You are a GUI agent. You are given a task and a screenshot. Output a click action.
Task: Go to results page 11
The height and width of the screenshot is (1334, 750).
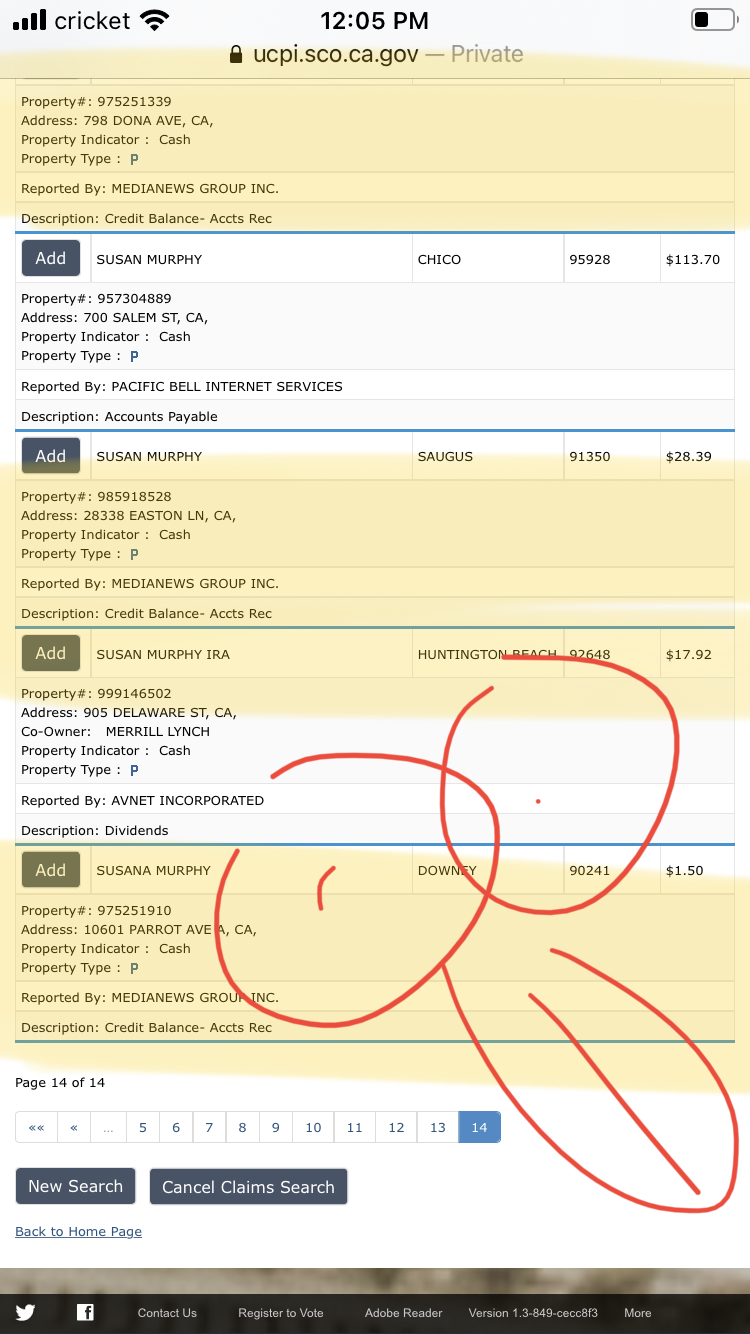[355, 1127]
